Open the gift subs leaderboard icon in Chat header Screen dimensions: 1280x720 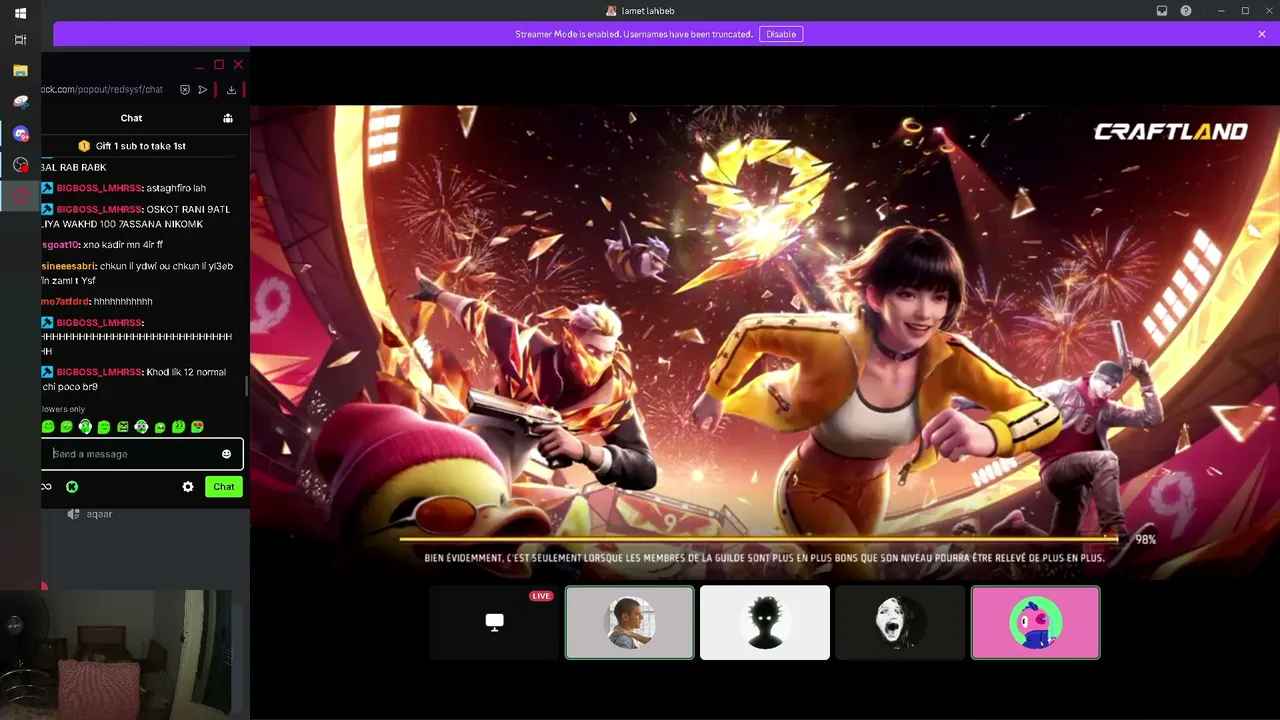point(228,118)
